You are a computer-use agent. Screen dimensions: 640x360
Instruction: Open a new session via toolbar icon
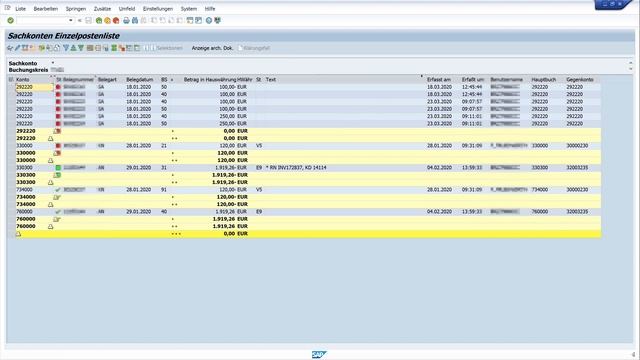(x=190, y=20)
